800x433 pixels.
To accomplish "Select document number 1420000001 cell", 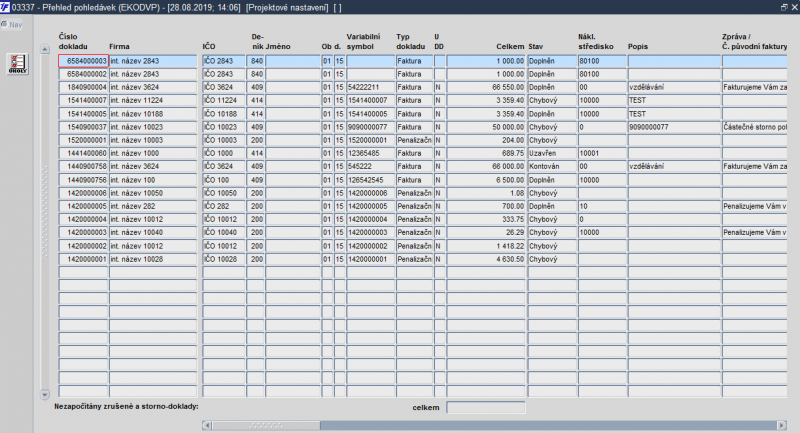I will click(83, 259).
